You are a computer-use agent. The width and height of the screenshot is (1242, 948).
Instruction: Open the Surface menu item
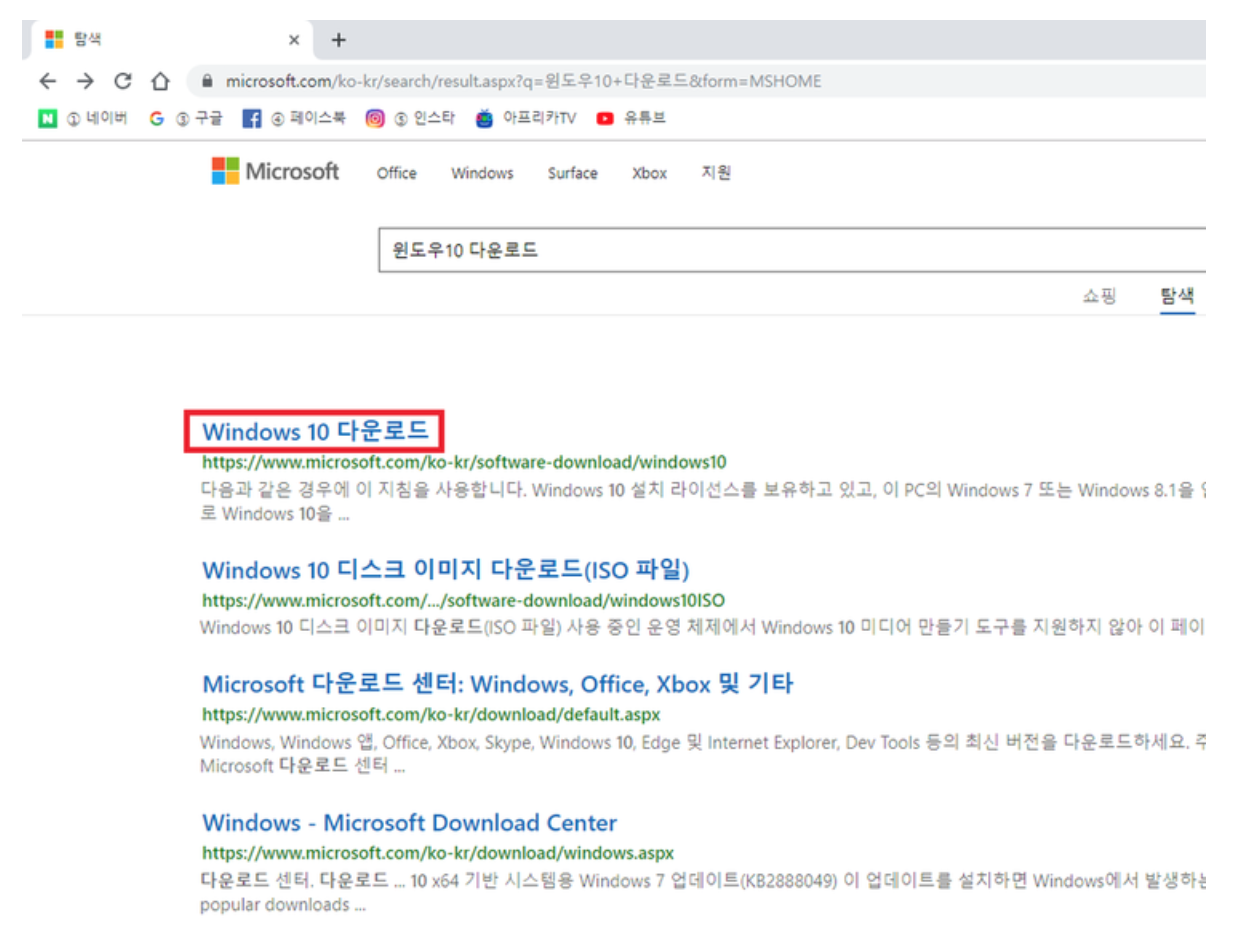(572, 173)
